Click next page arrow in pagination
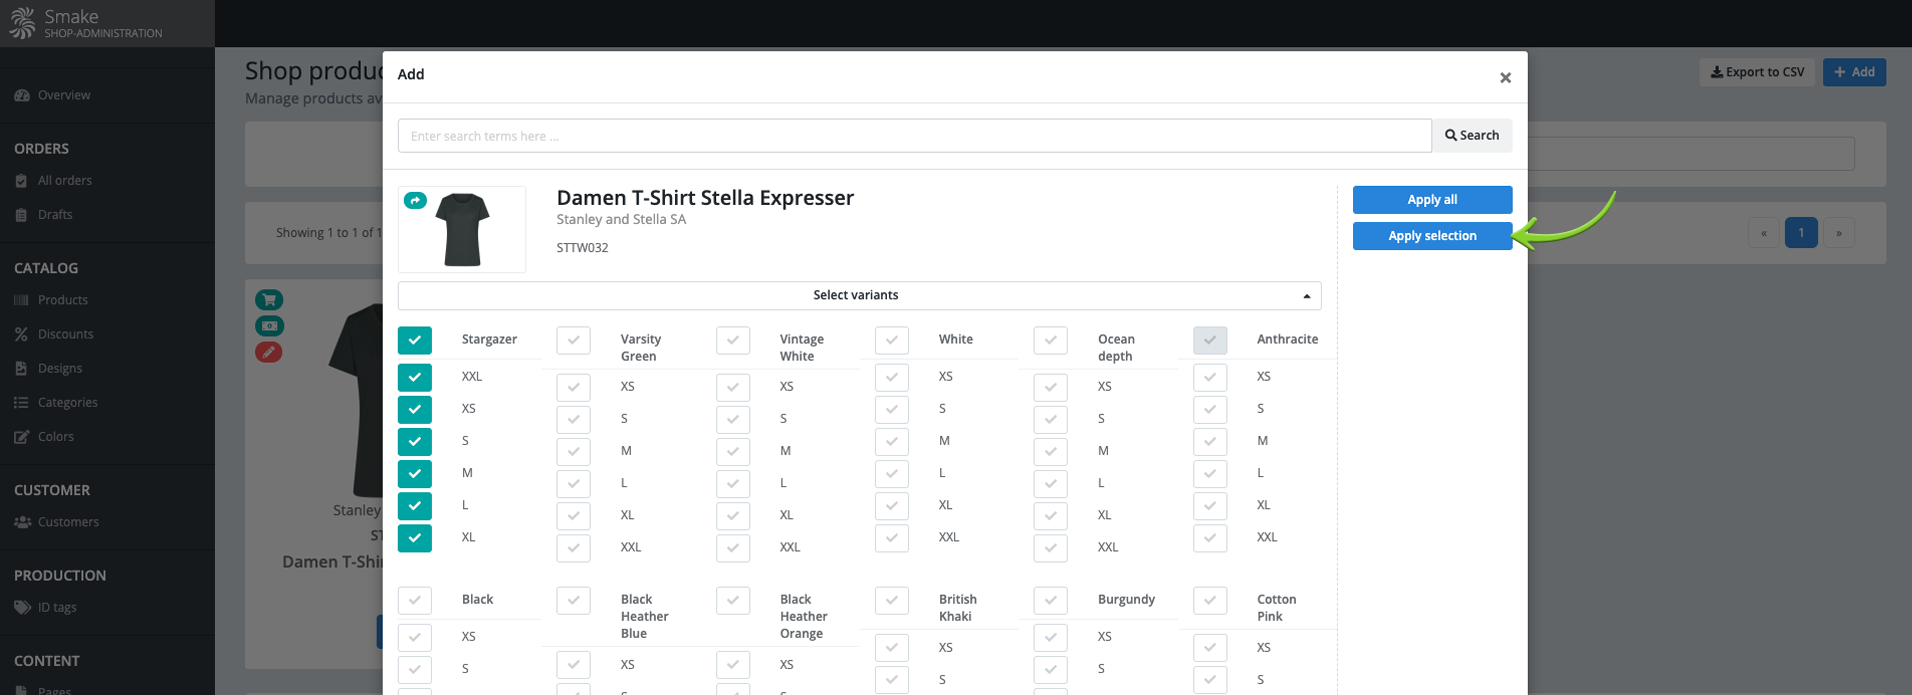 [1839, 233]
